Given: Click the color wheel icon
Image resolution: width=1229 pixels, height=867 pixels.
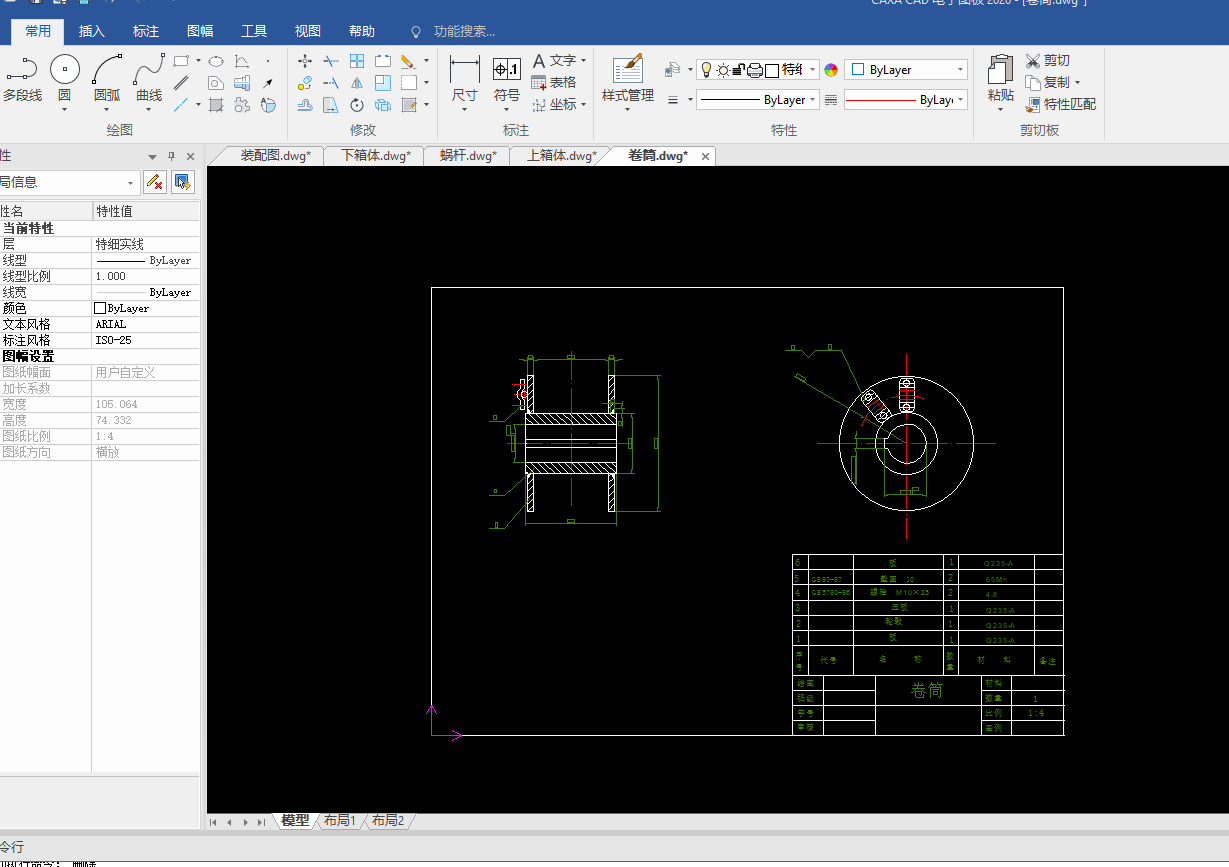Looking at the screenshot, I should coord(831,70).
